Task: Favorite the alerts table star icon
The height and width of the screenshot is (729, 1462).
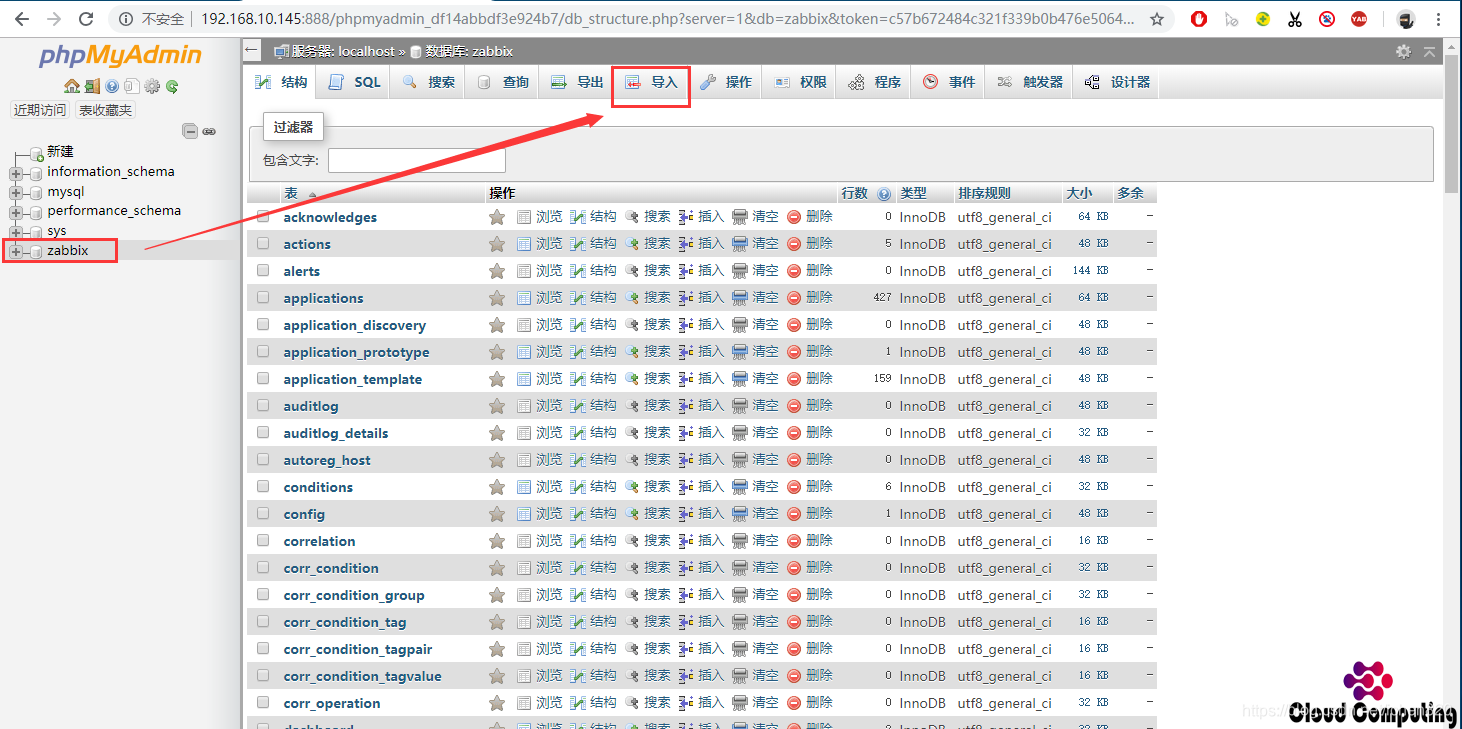Action: point(496,271)
